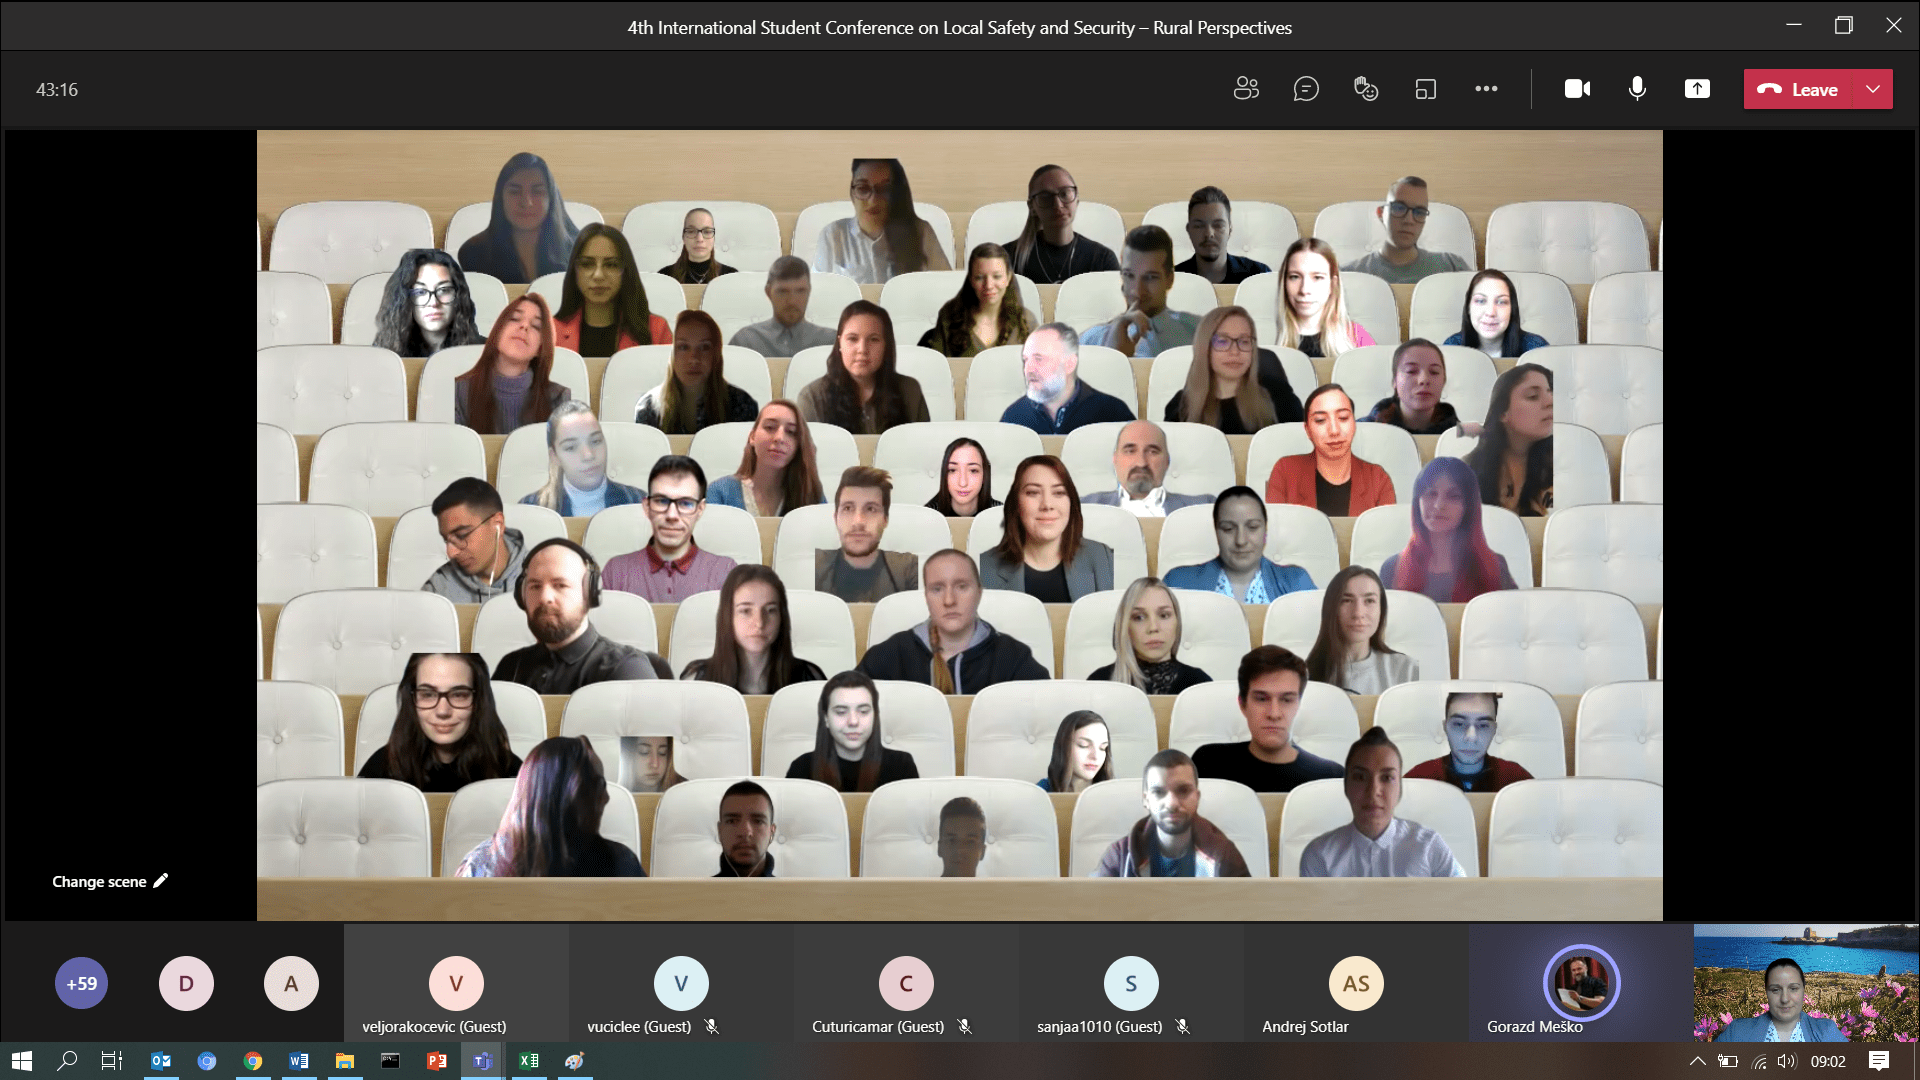Screen dimensions: 1920x1080
Task: Open raise hand reactions icon
Action: 1366,89
